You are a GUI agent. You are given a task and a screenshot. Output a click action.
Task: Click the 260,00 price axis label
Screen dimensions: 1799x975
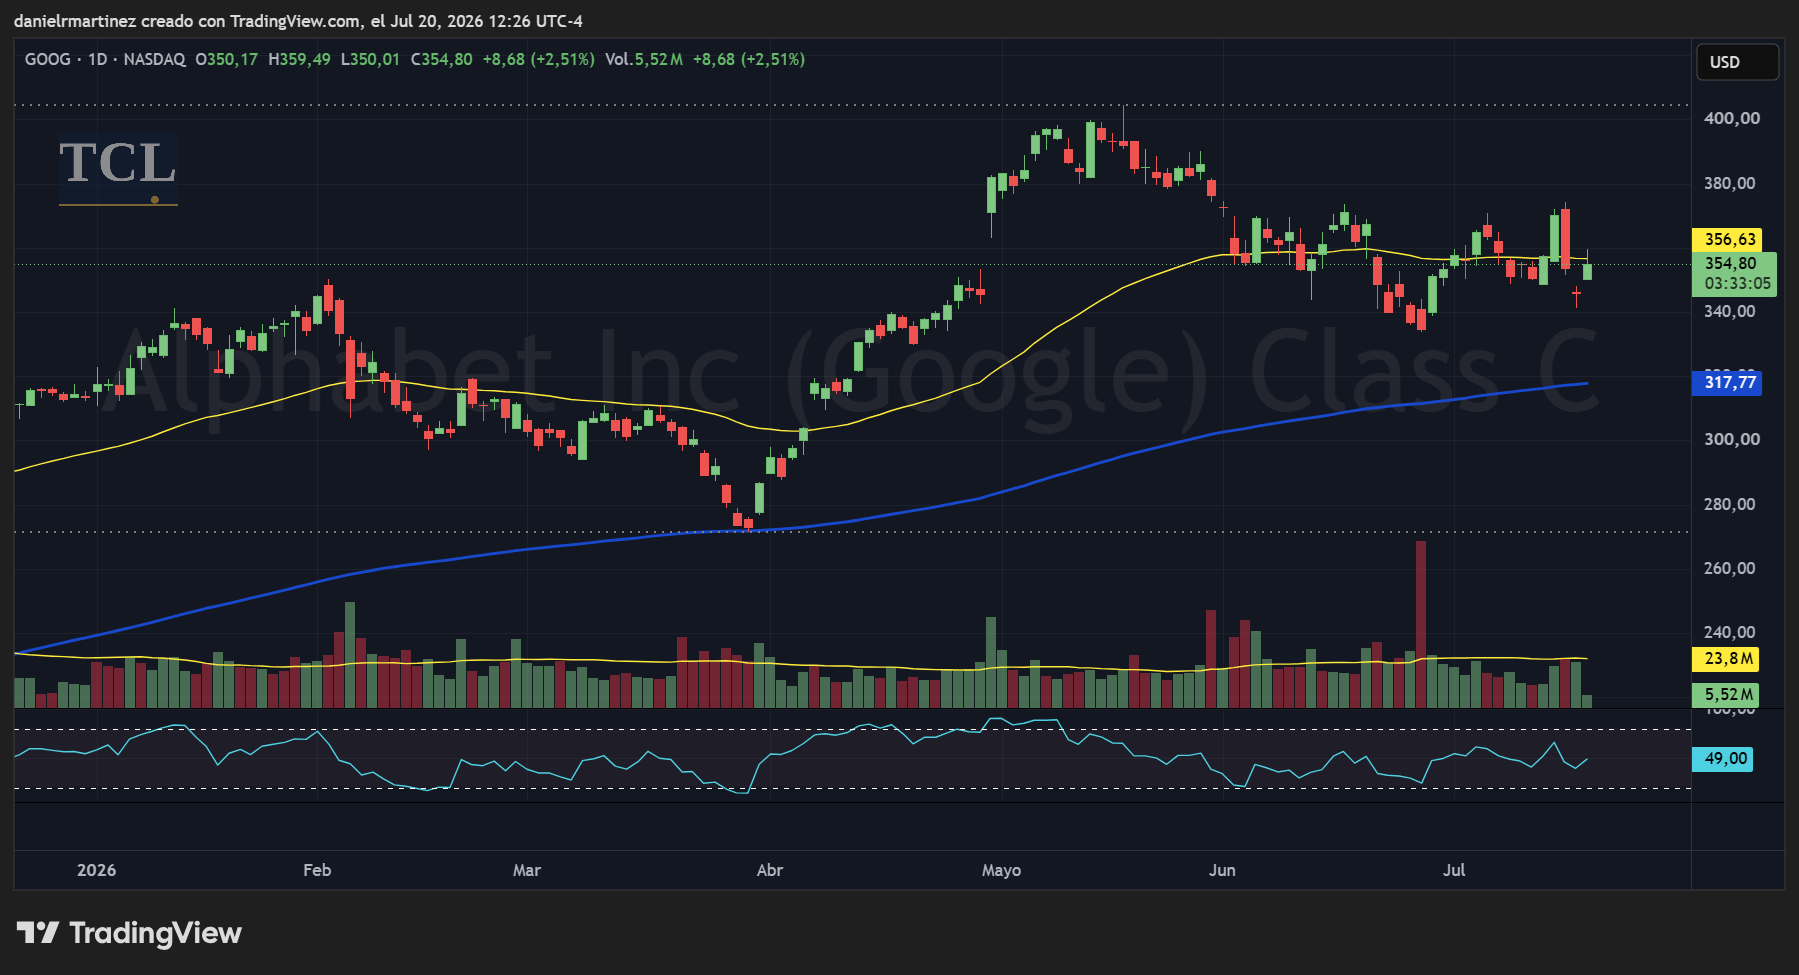click(x=1730, y=568)
